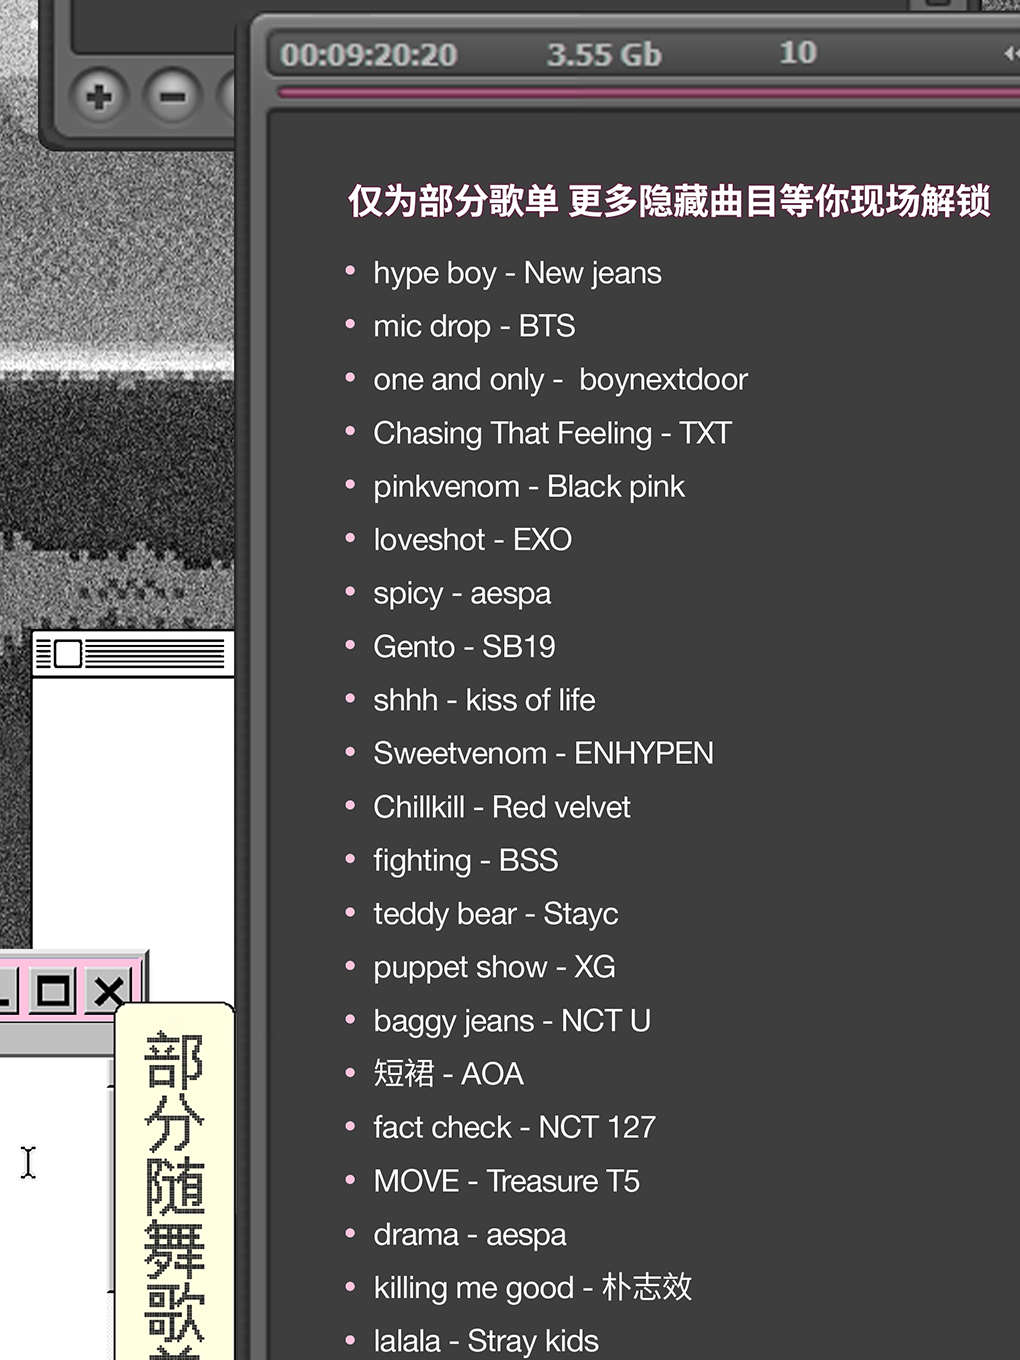Select 短裙 - AOA
The height and width of the screenshot is (1360, 1020).
[448, 1074]
